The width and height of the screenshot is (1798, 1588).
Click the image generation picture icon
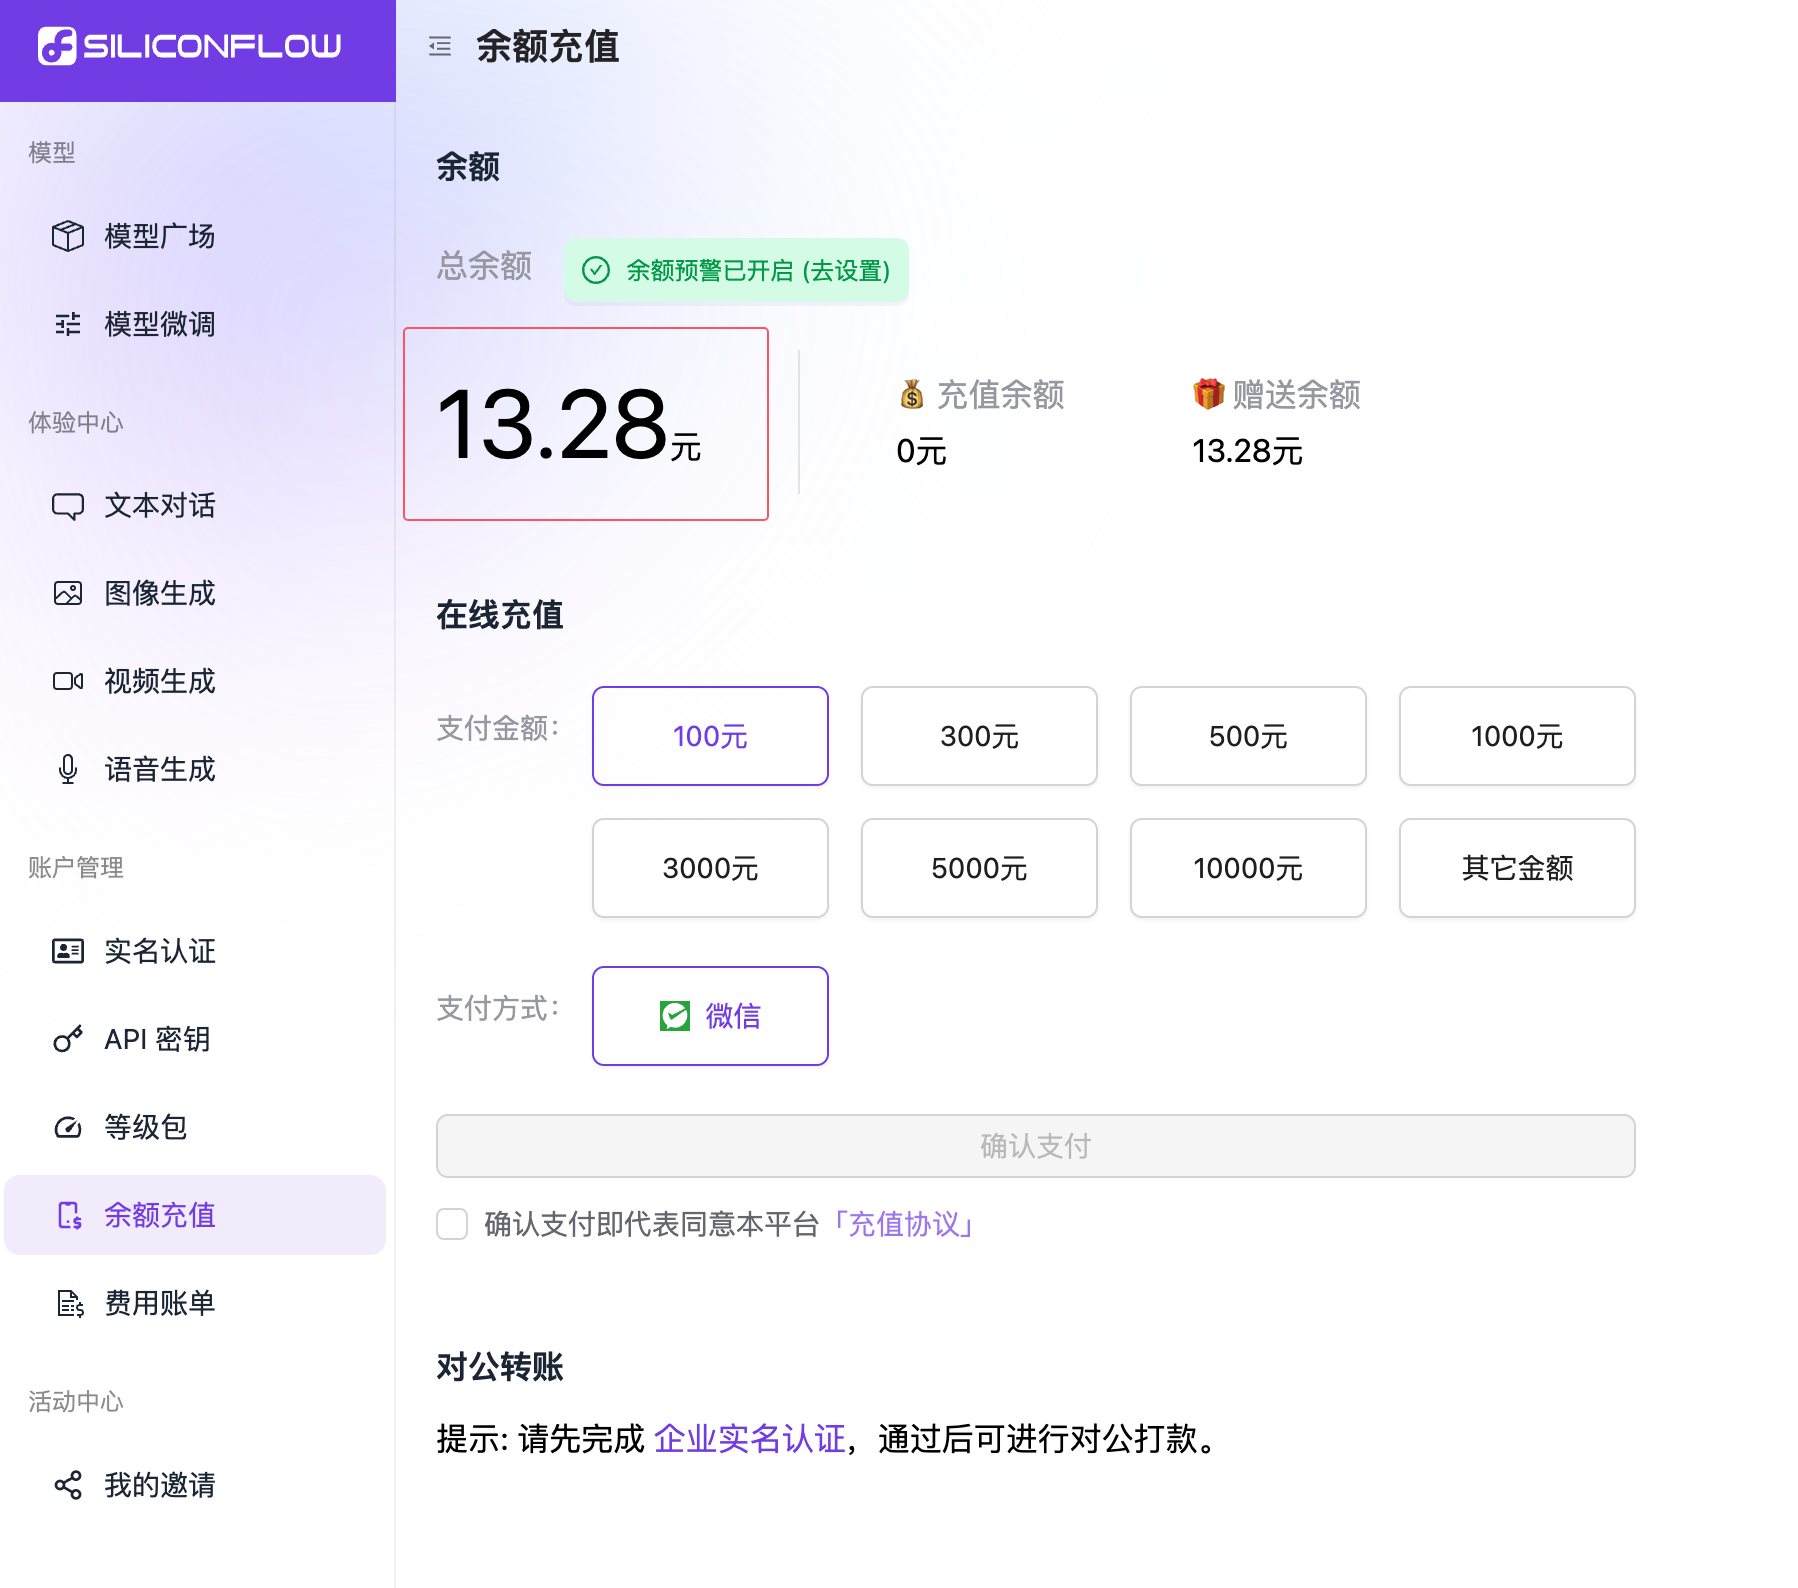(68, 594)
